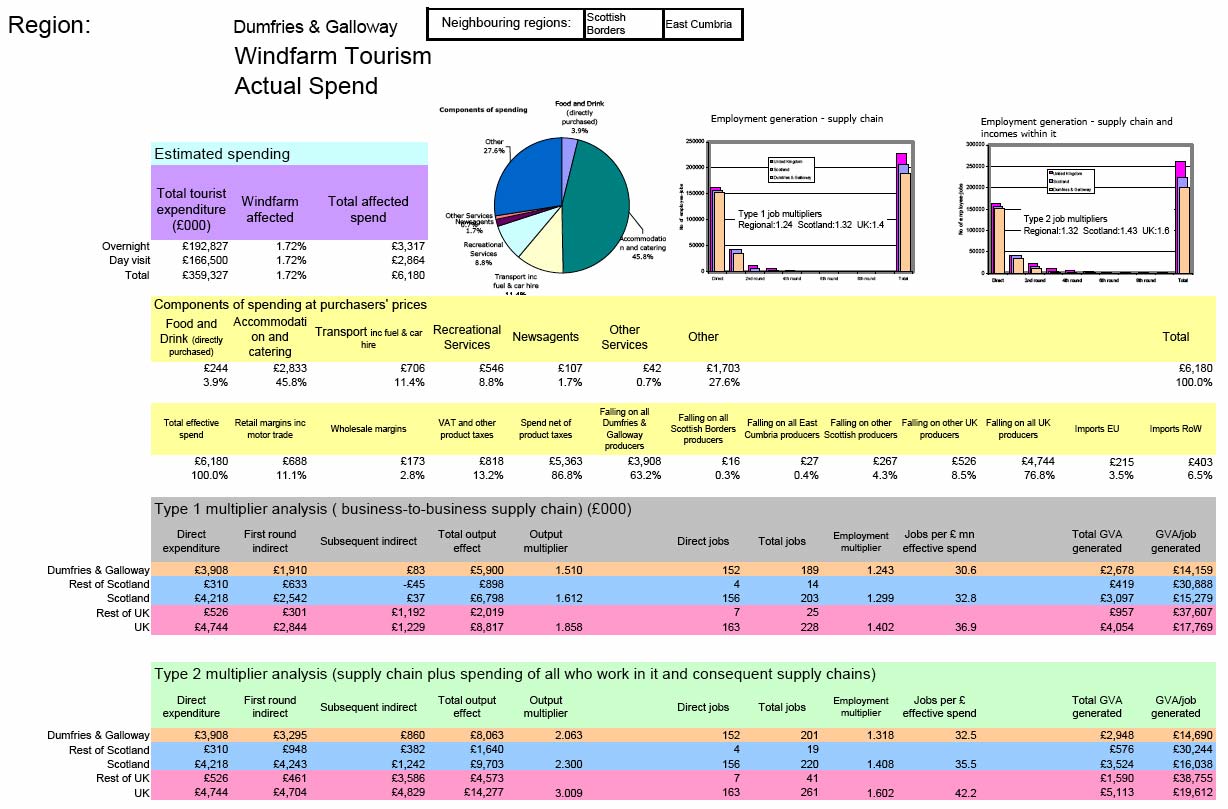Click the Retail margins inc motor trade header
The image size is (1228, 809).
click(x=270, y=429)
